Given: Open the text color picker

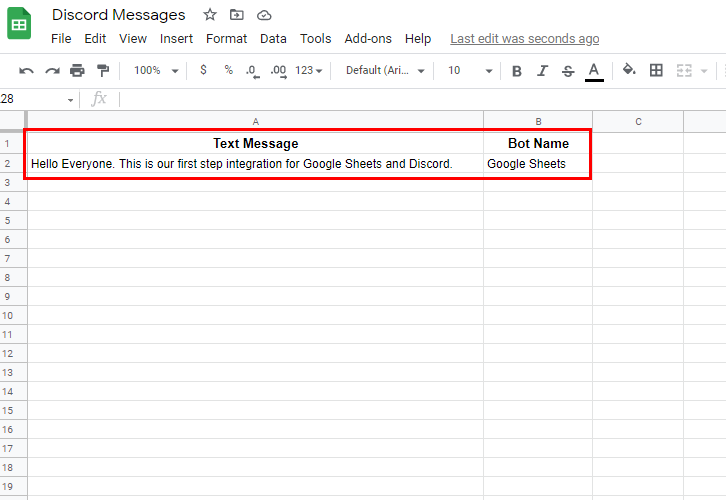Looking at the screenshot, I should (594, 72).
